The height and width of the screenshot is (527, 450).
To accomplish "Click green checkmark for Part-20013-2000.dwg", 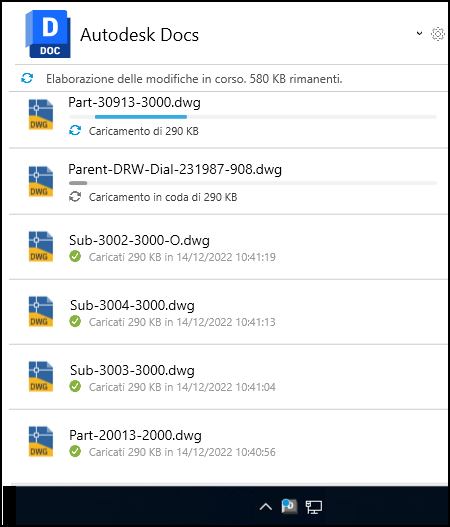I will click(75, 451).
